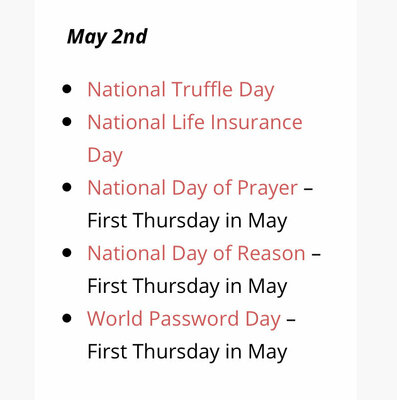
Task: Follow the National Day of Prayer link
Action: pyautogui.click(x=192, y=188)
